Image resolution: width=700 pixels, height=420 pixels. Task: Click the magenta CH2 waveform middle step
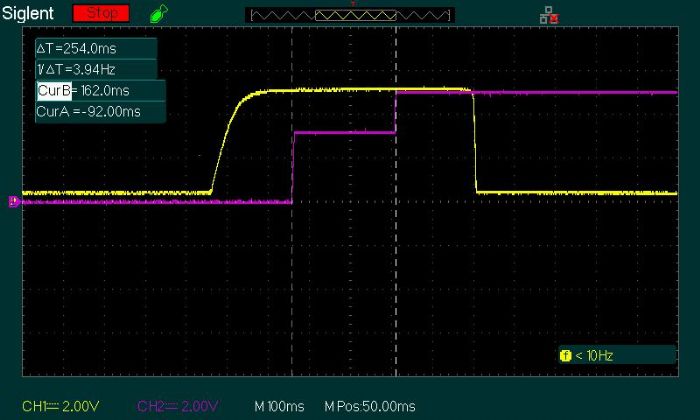[344, 131]
